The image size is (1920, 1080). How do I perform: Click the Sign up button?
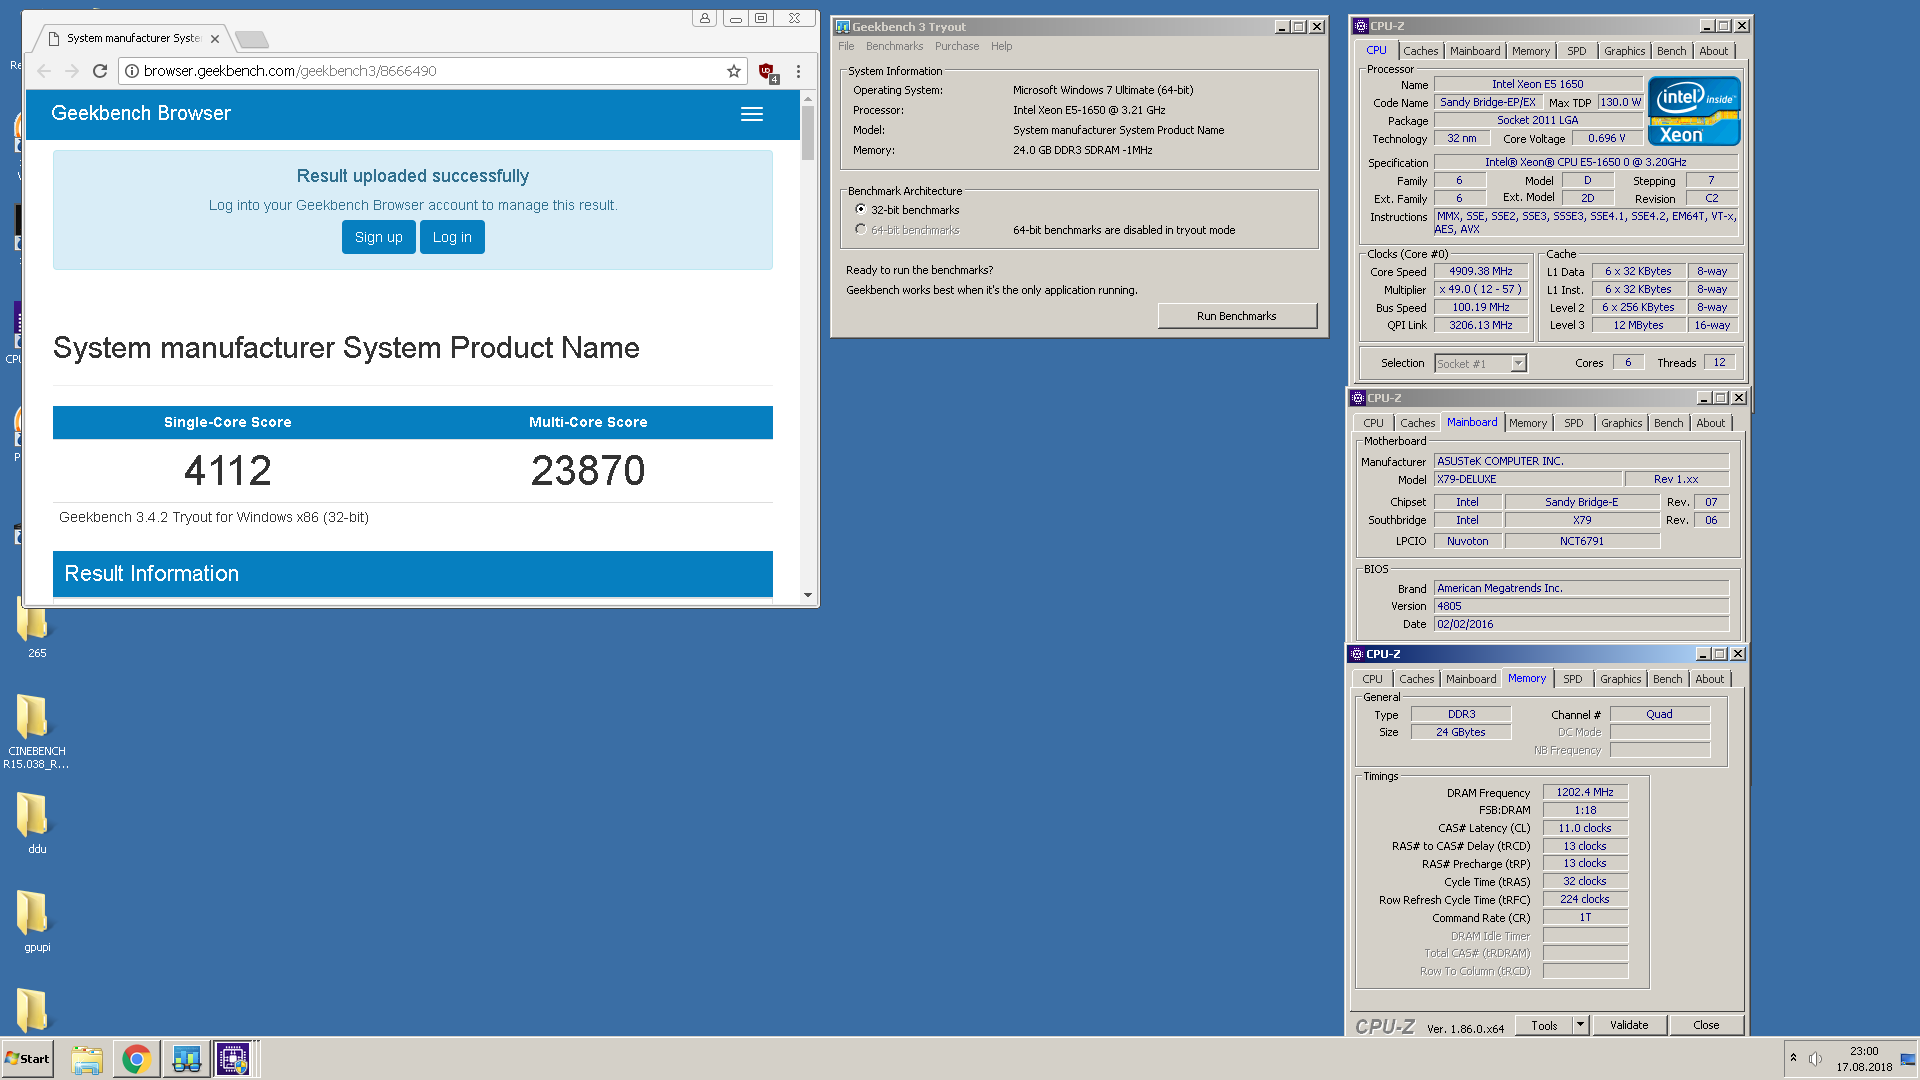coord(378,237)
